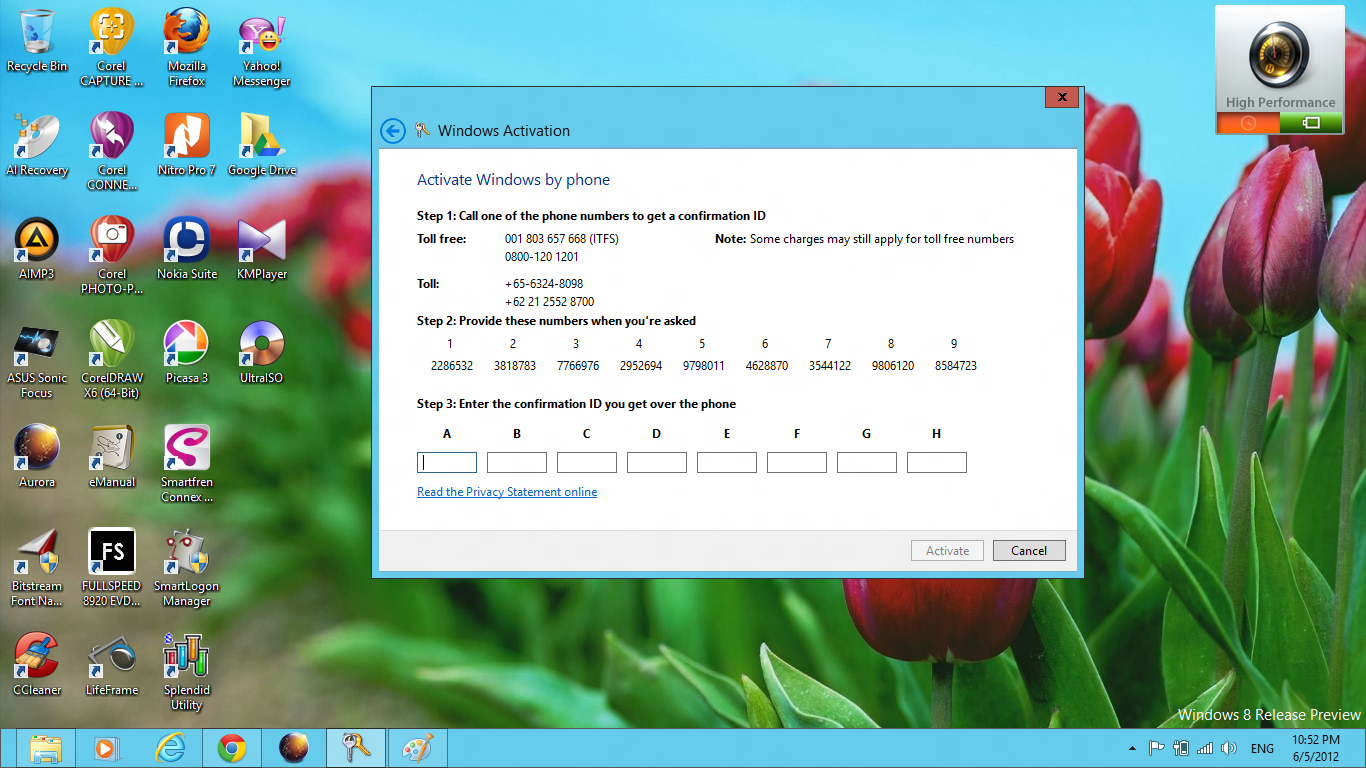Show hidden tray icons arrow
Screen dimensions: 1366x768
click(x=1132, y=748)
